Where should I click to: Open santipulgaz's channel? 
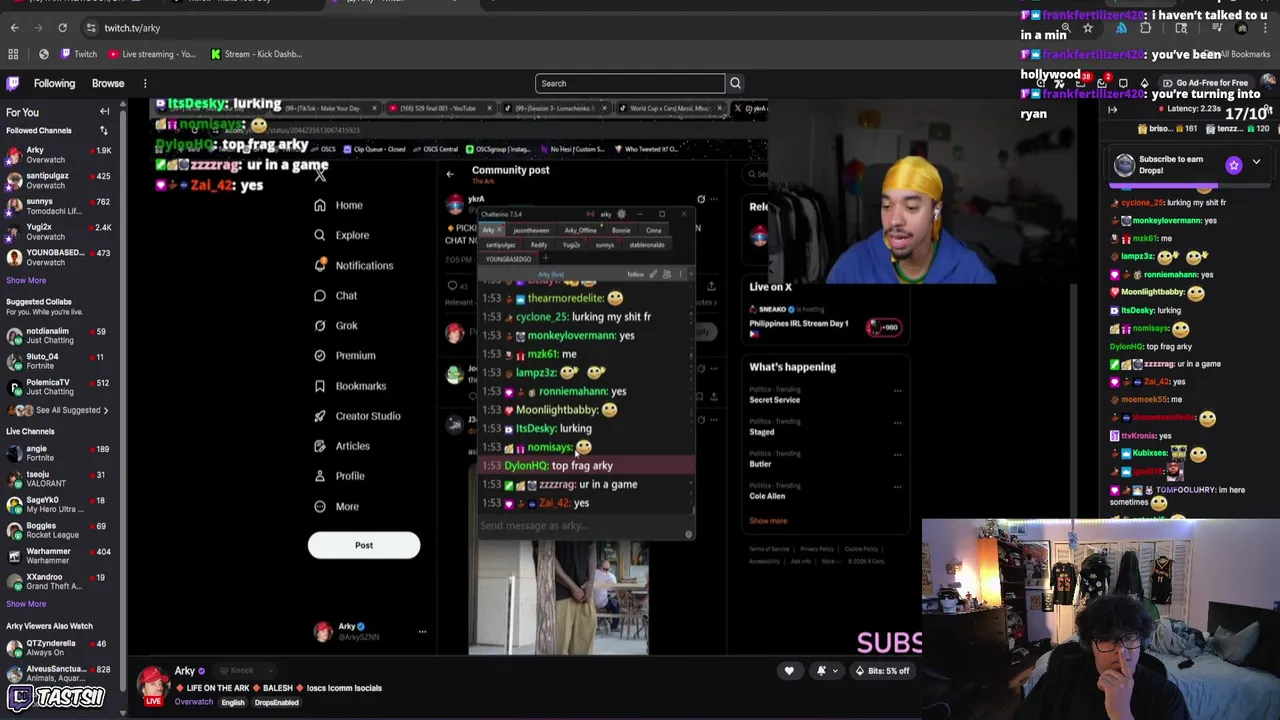click(60, 181)
